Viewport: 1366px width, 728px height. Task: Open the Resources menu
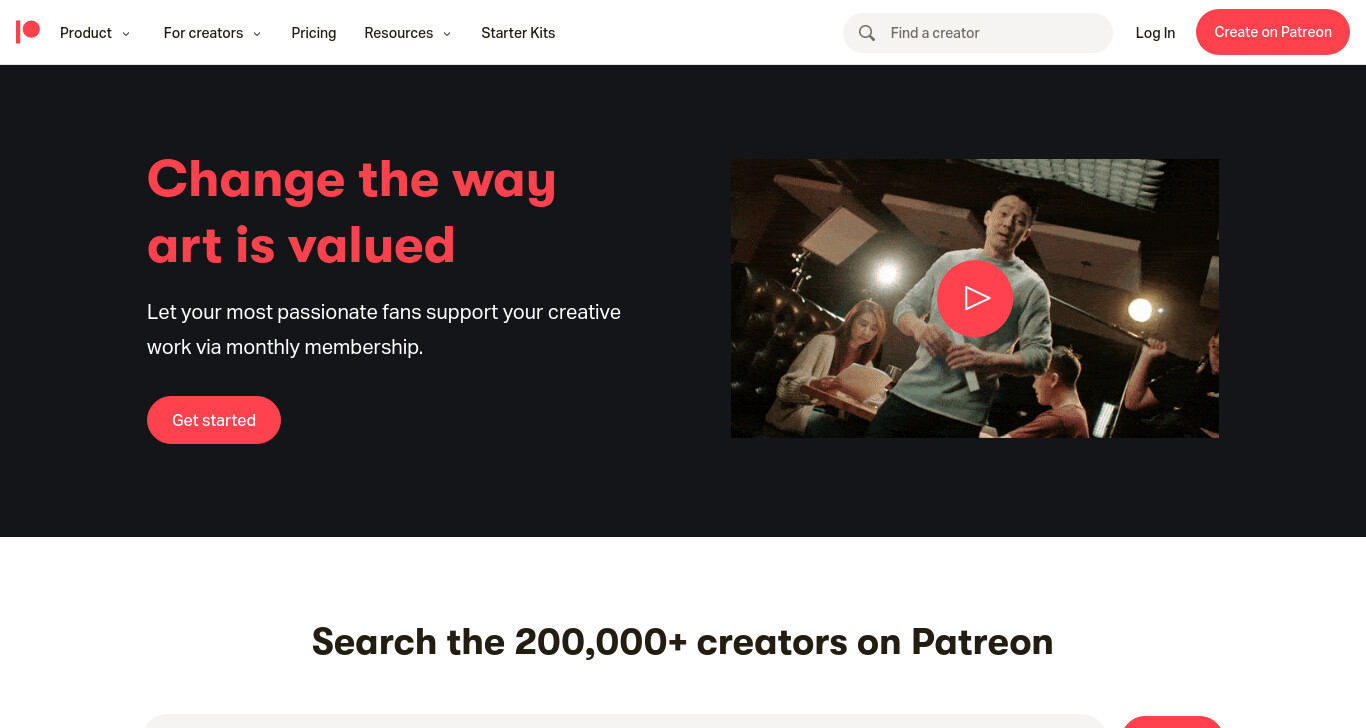pyautogui.click(x=399, y=33)
